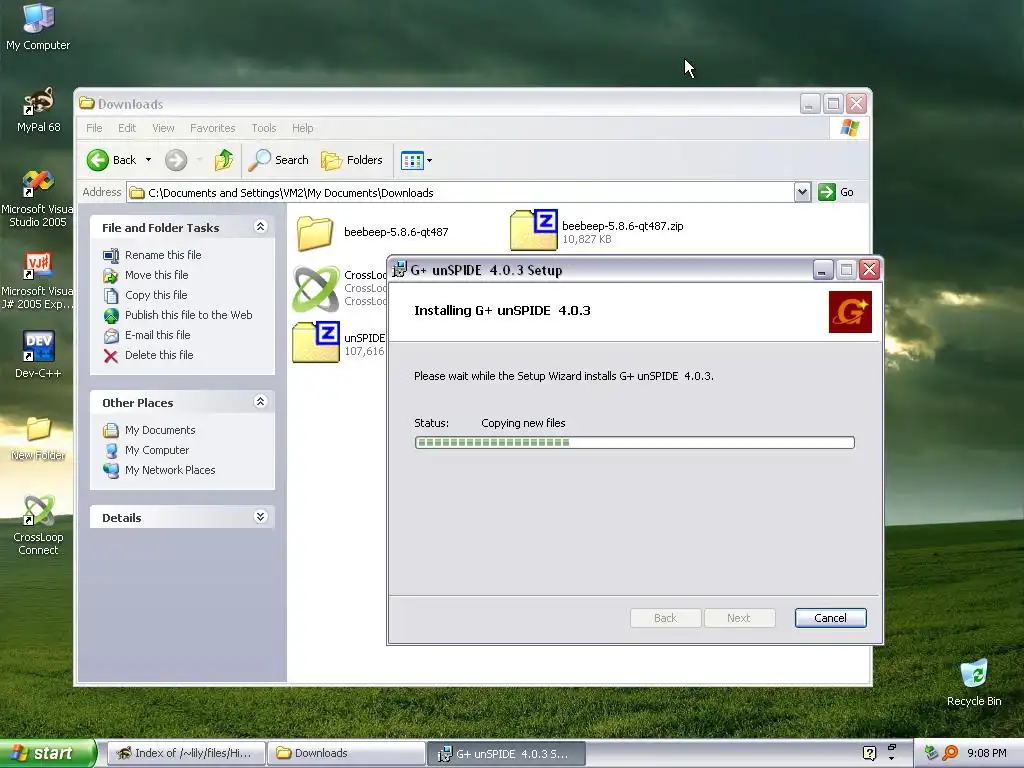Click Publish this file to the Web

tap(178, 315)
